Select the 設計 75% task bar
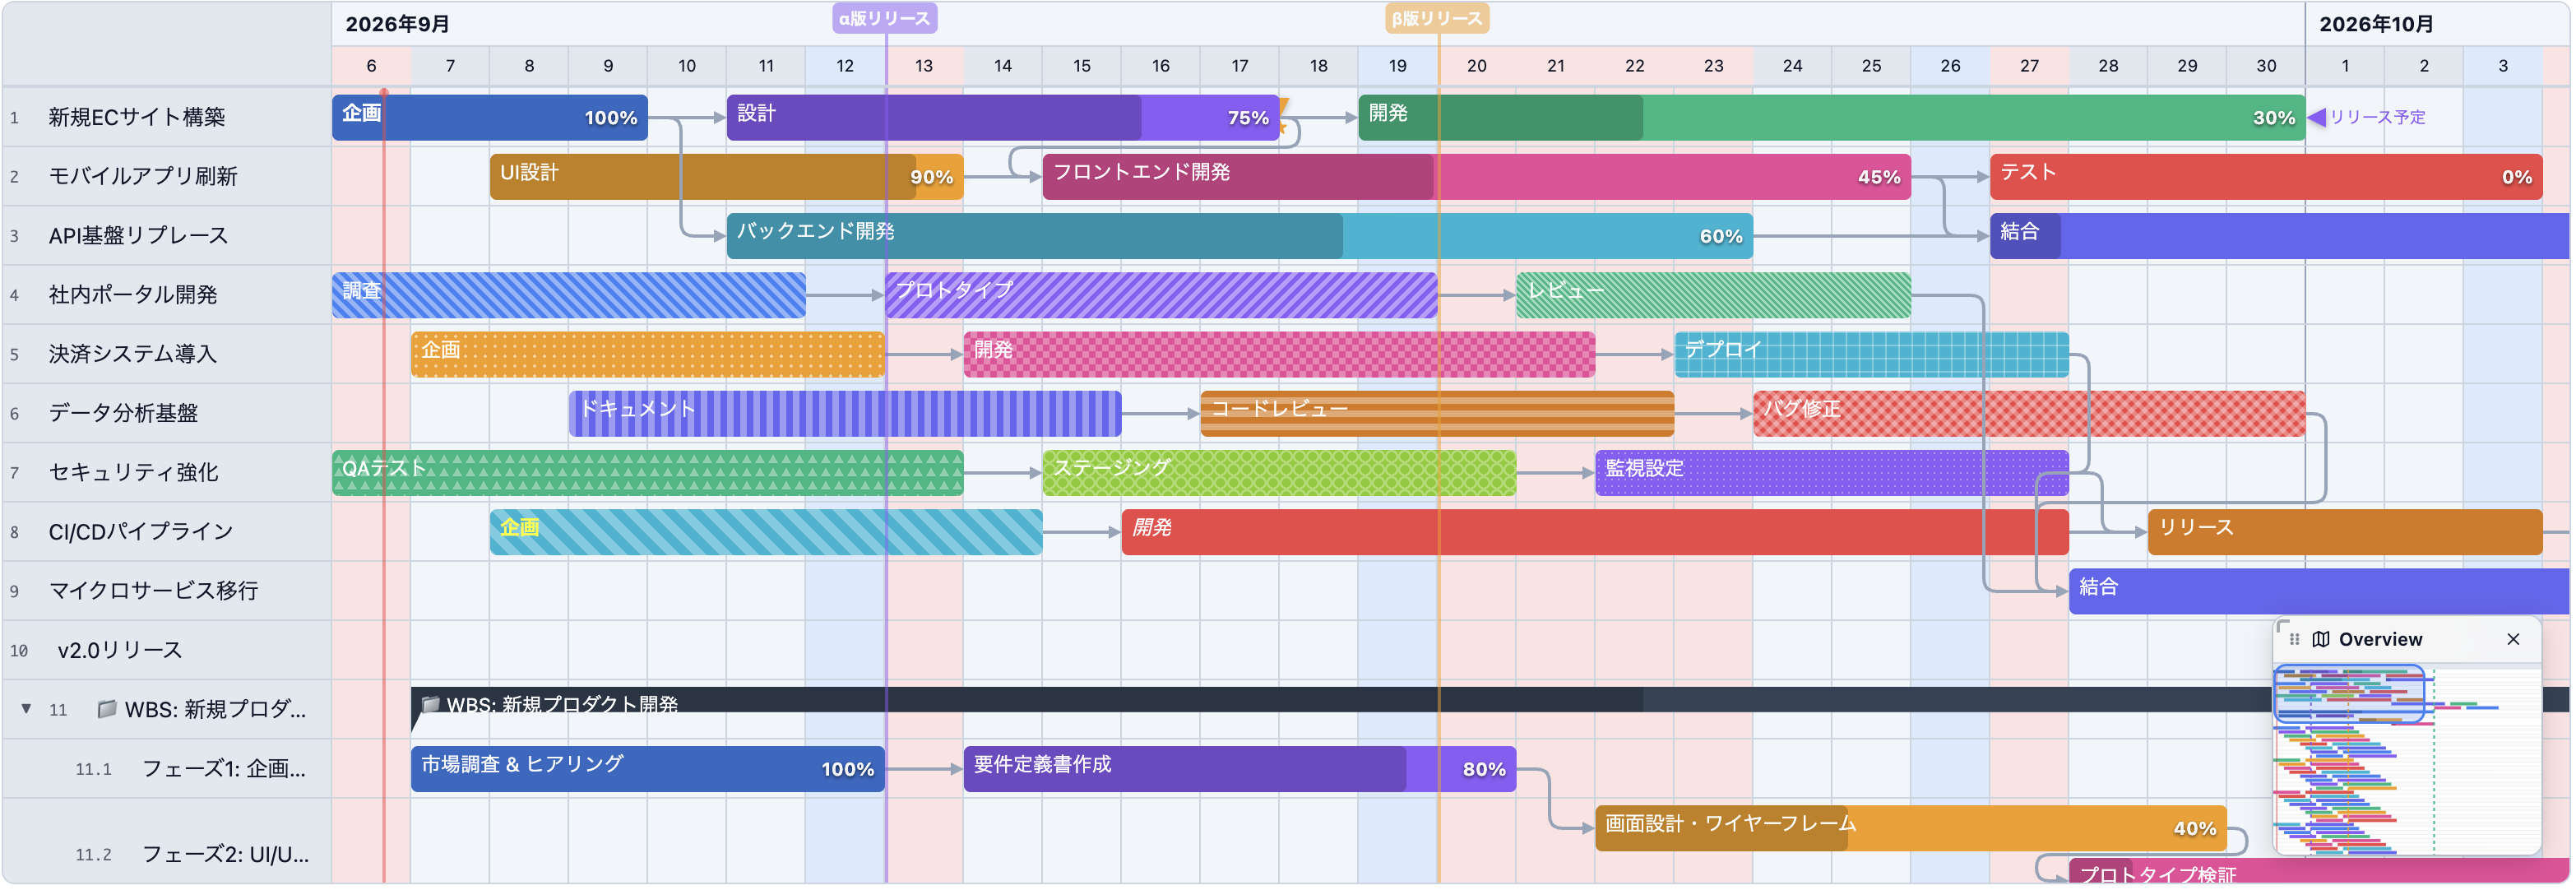This screenshot has width=2576, height=890. click(1003, 117)
